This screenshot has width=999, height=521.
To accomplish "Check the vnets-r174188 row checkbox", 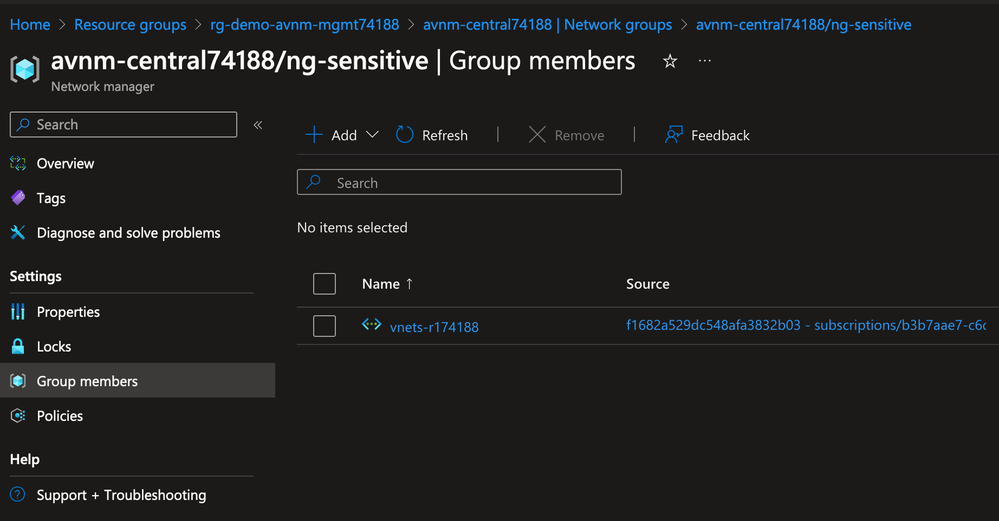I will [x=324, y=326].
